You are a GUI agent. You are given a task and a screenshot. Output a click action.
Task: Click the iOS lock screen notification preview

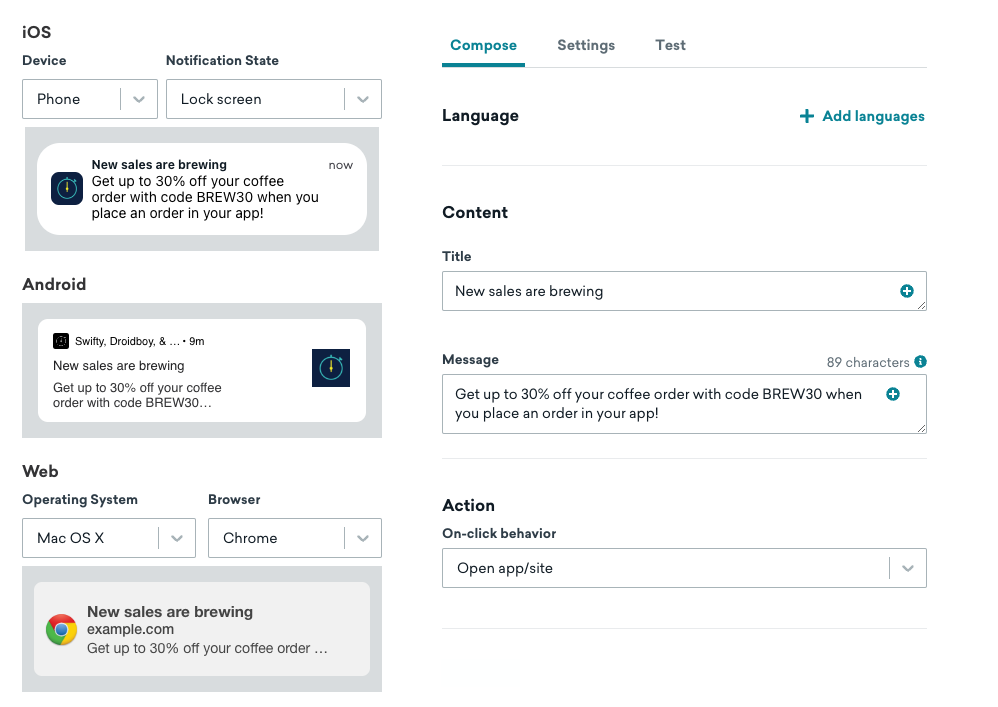[200, 189]
